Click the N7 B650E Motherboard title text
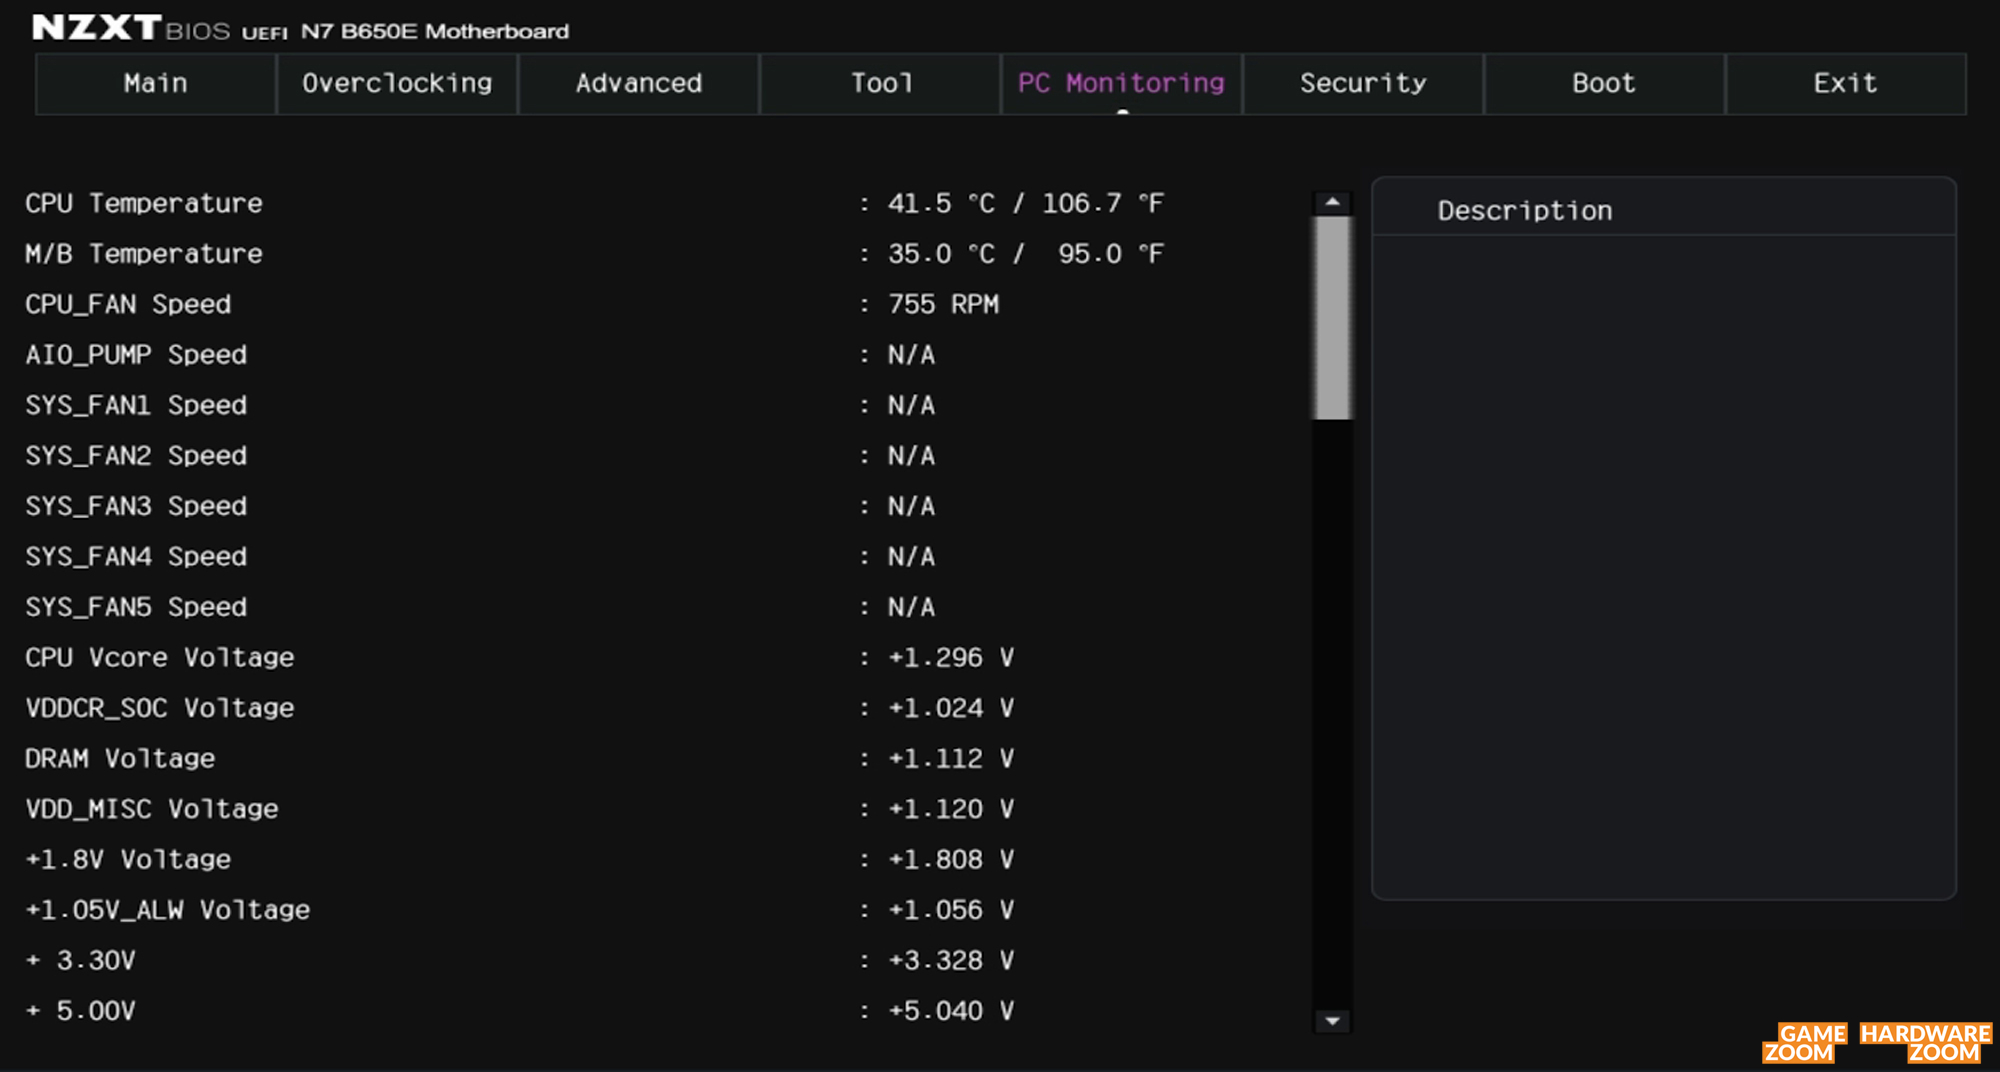The image size is (2000, 1072). pos(435,32)
